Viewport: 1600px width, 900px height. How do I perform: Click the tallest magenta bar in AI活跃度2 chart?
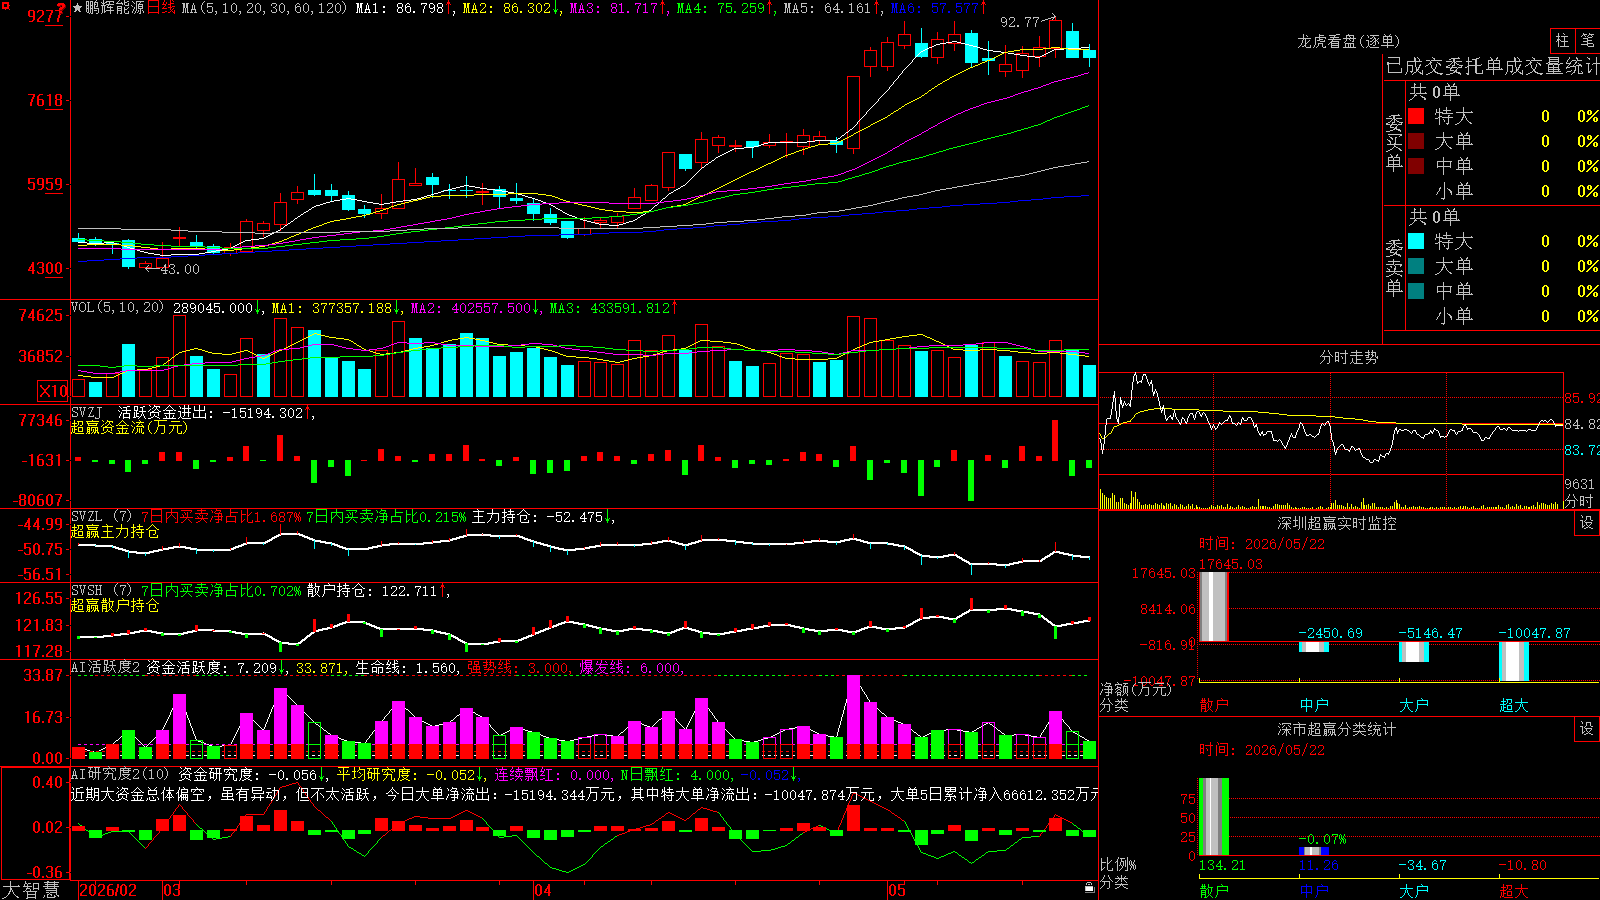[853, 718]
